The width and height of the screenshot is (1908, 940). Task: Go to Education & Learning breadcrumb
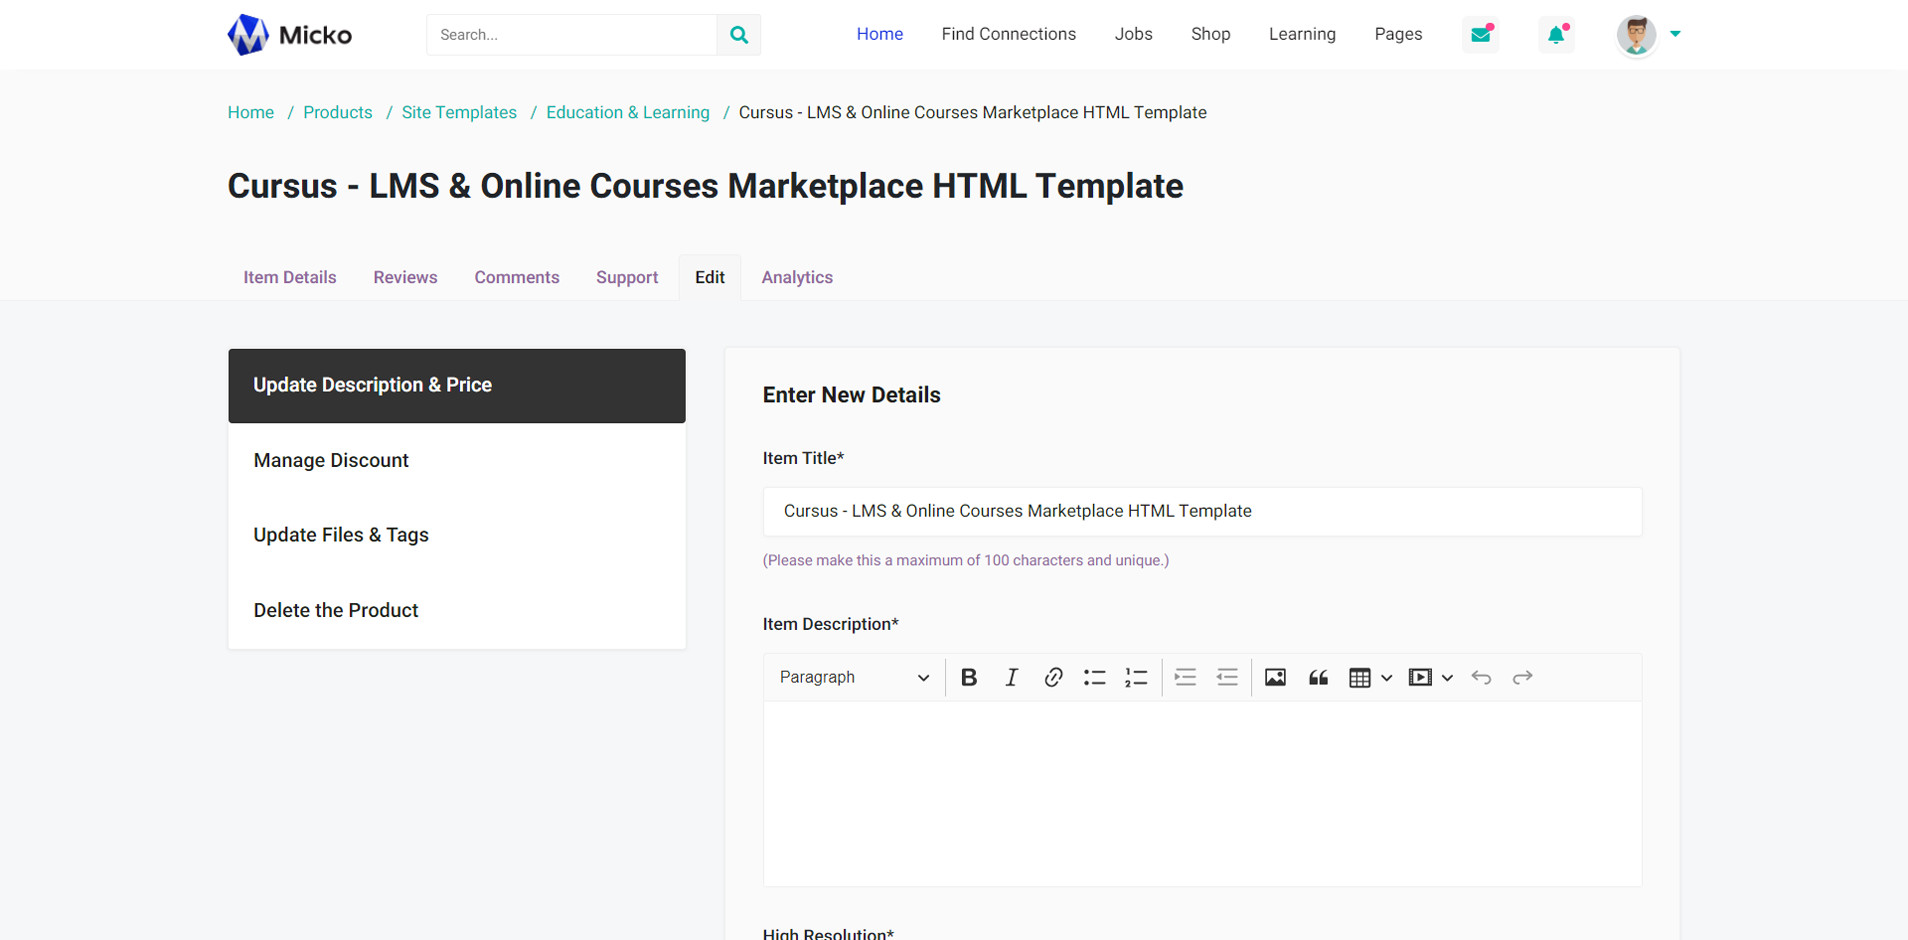(x=627, y=113)
